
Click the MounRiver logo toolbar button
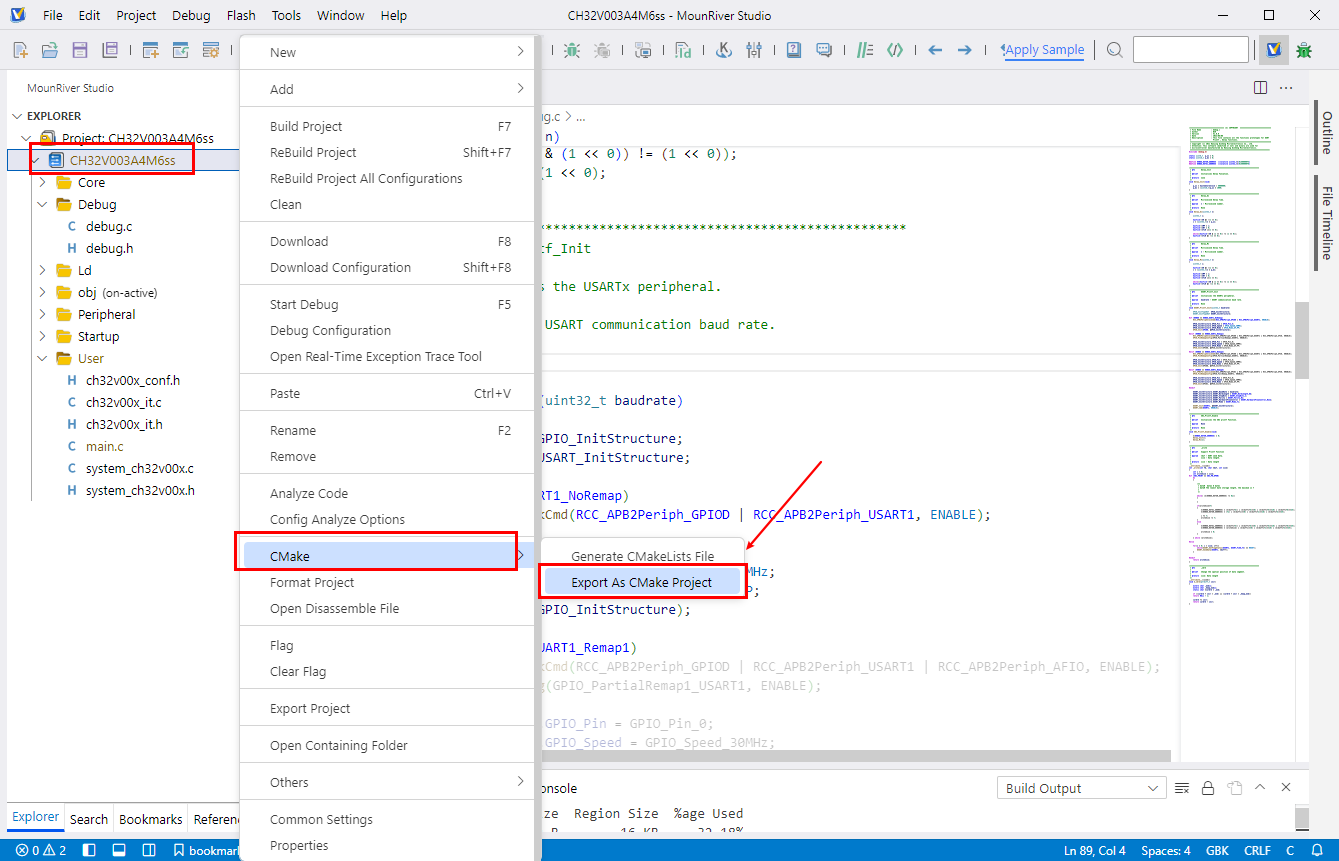pyautogui.click(x=1273, y=50)
